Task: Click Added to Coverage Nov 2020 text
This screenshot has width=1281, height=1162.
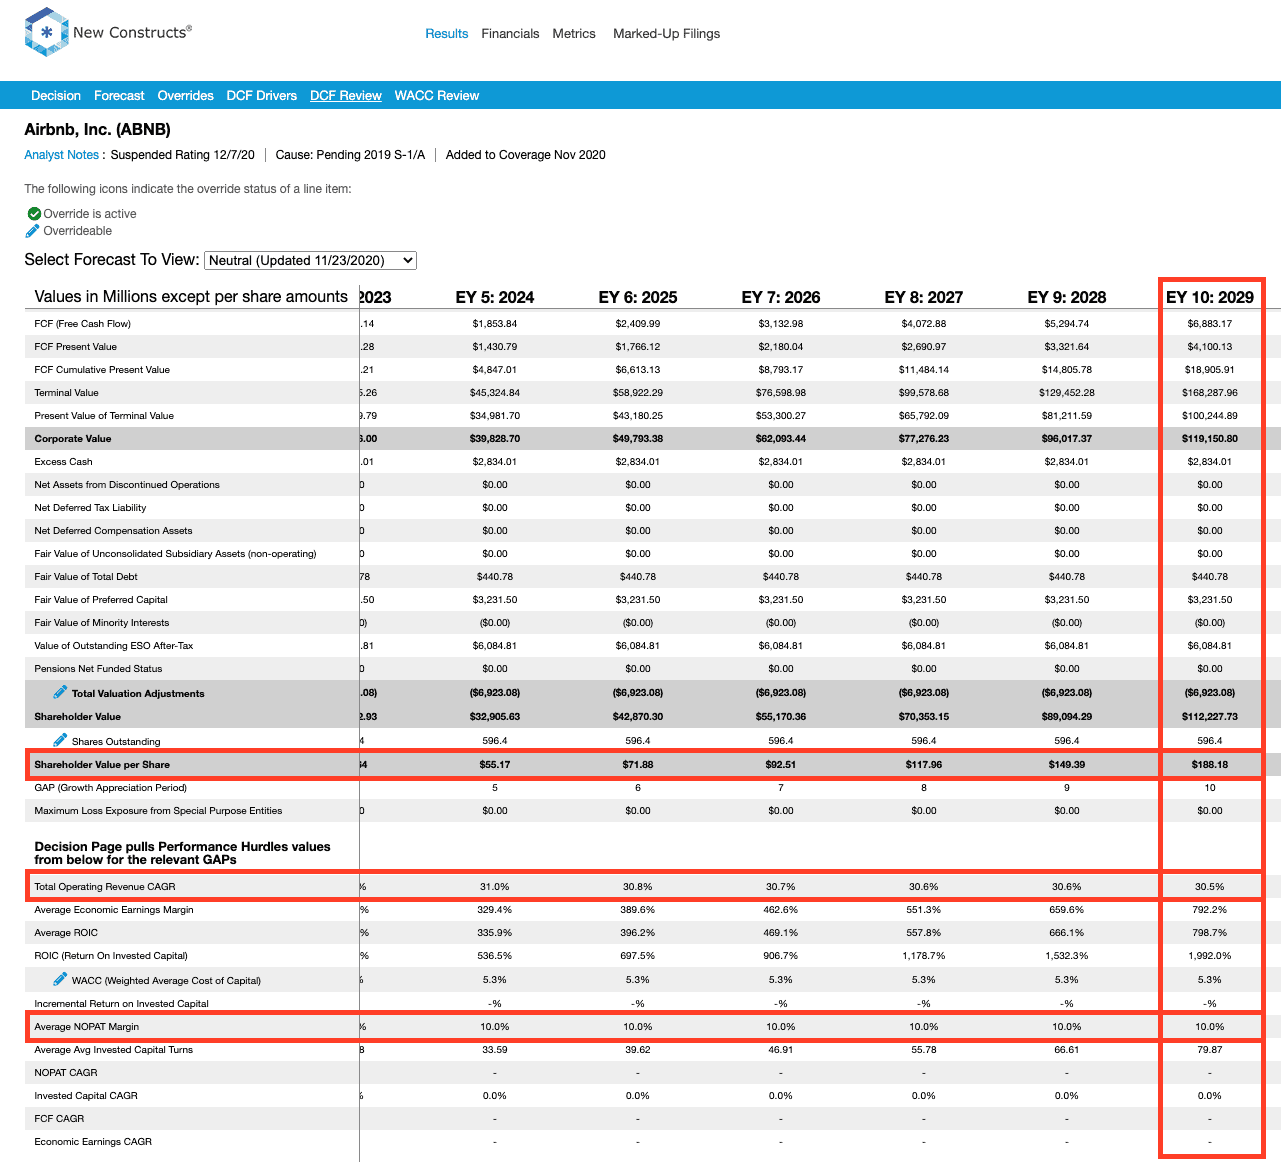Action: coord(525,155)
